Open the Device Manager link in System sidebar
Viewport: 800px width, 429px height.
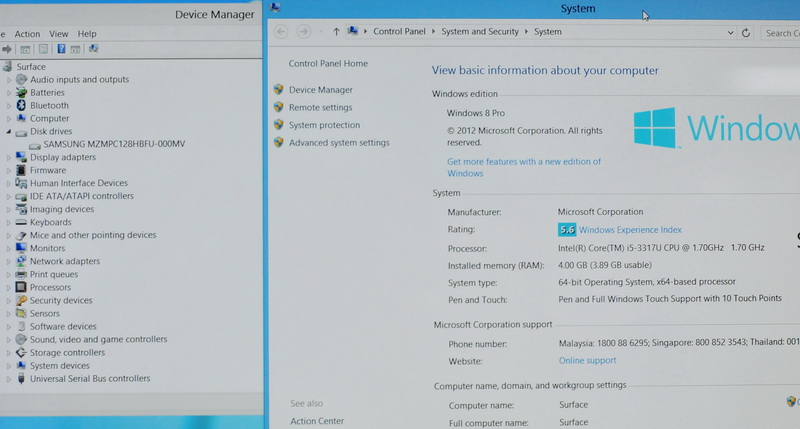[x=320, y=90]
